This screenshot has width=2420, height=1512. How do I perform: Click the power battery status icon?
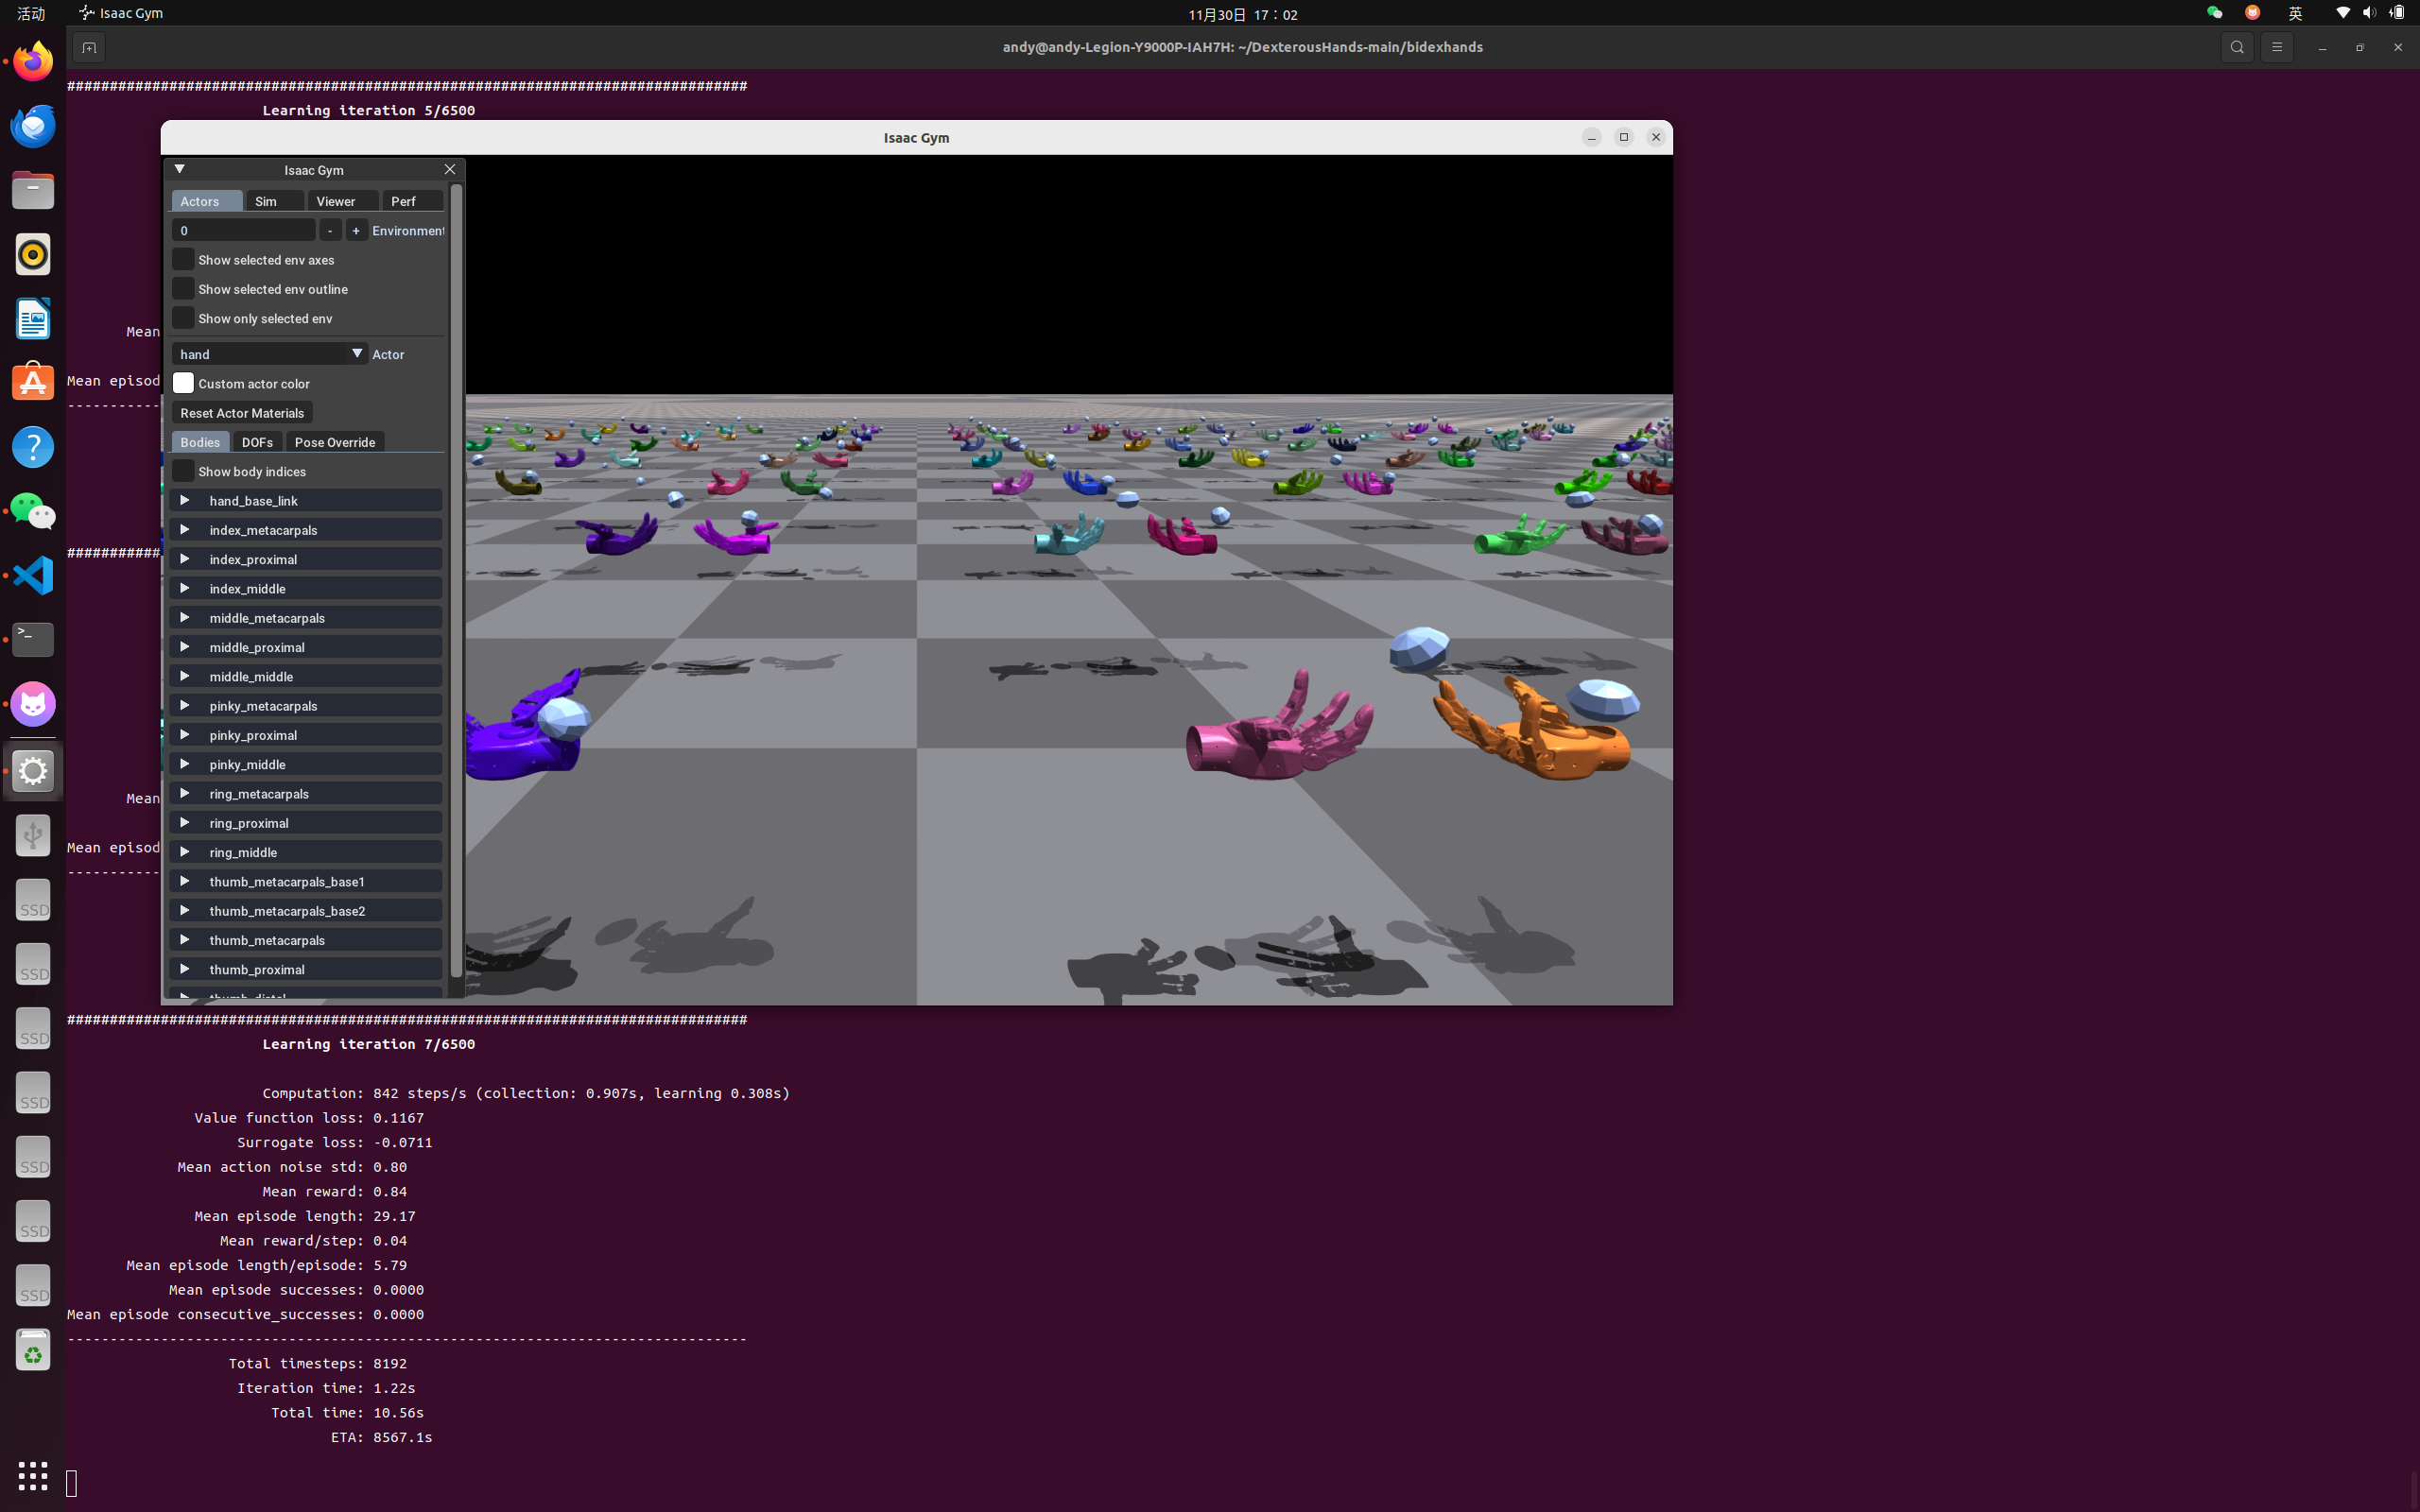point(2397,13)
